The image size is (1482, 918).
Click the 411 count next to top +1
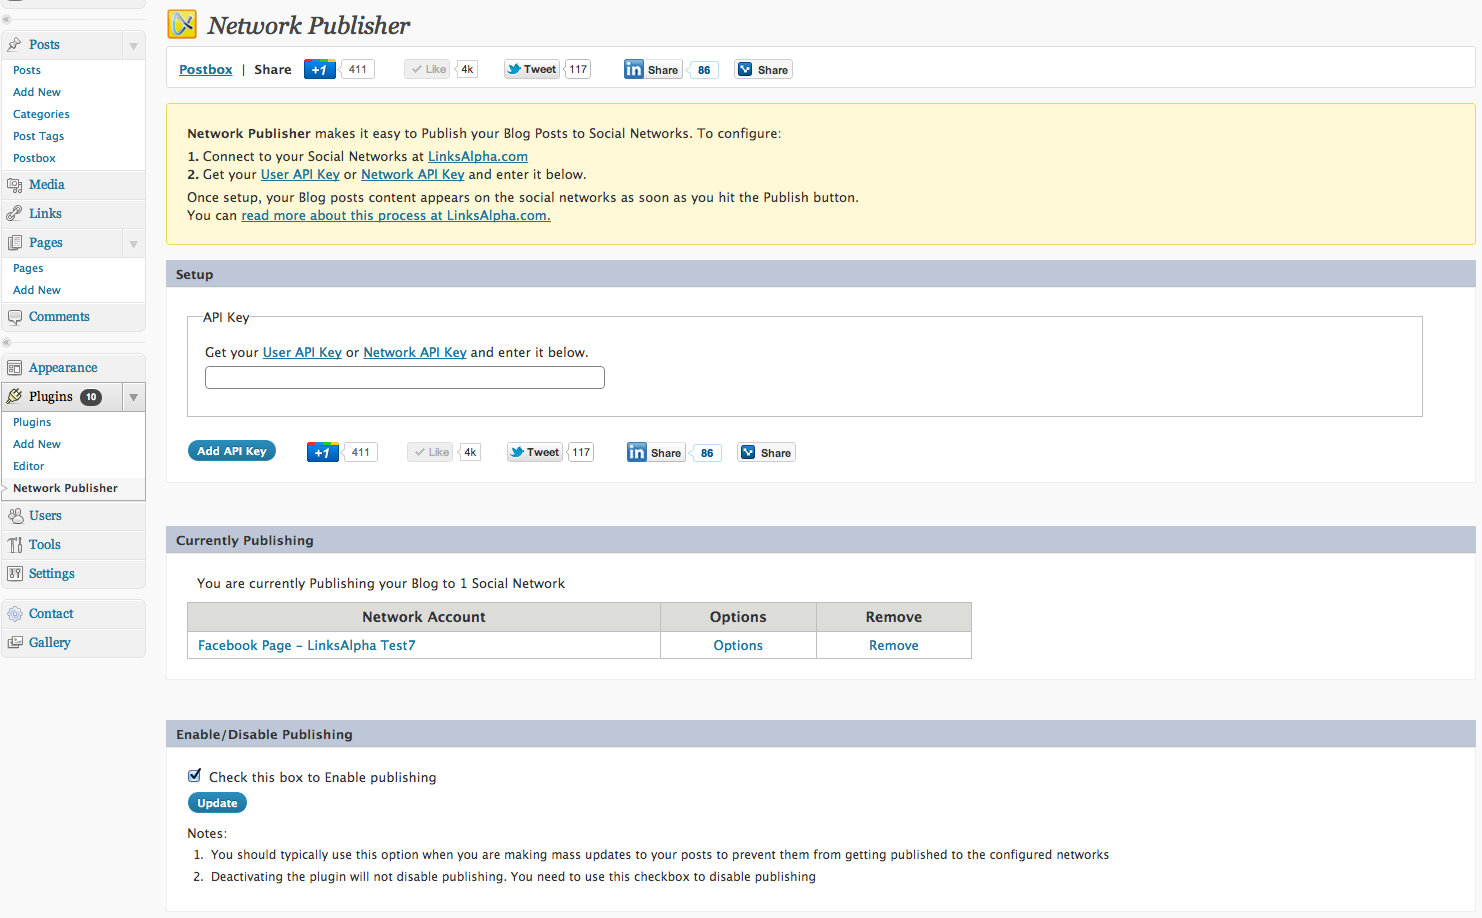[x=357, y=69]
